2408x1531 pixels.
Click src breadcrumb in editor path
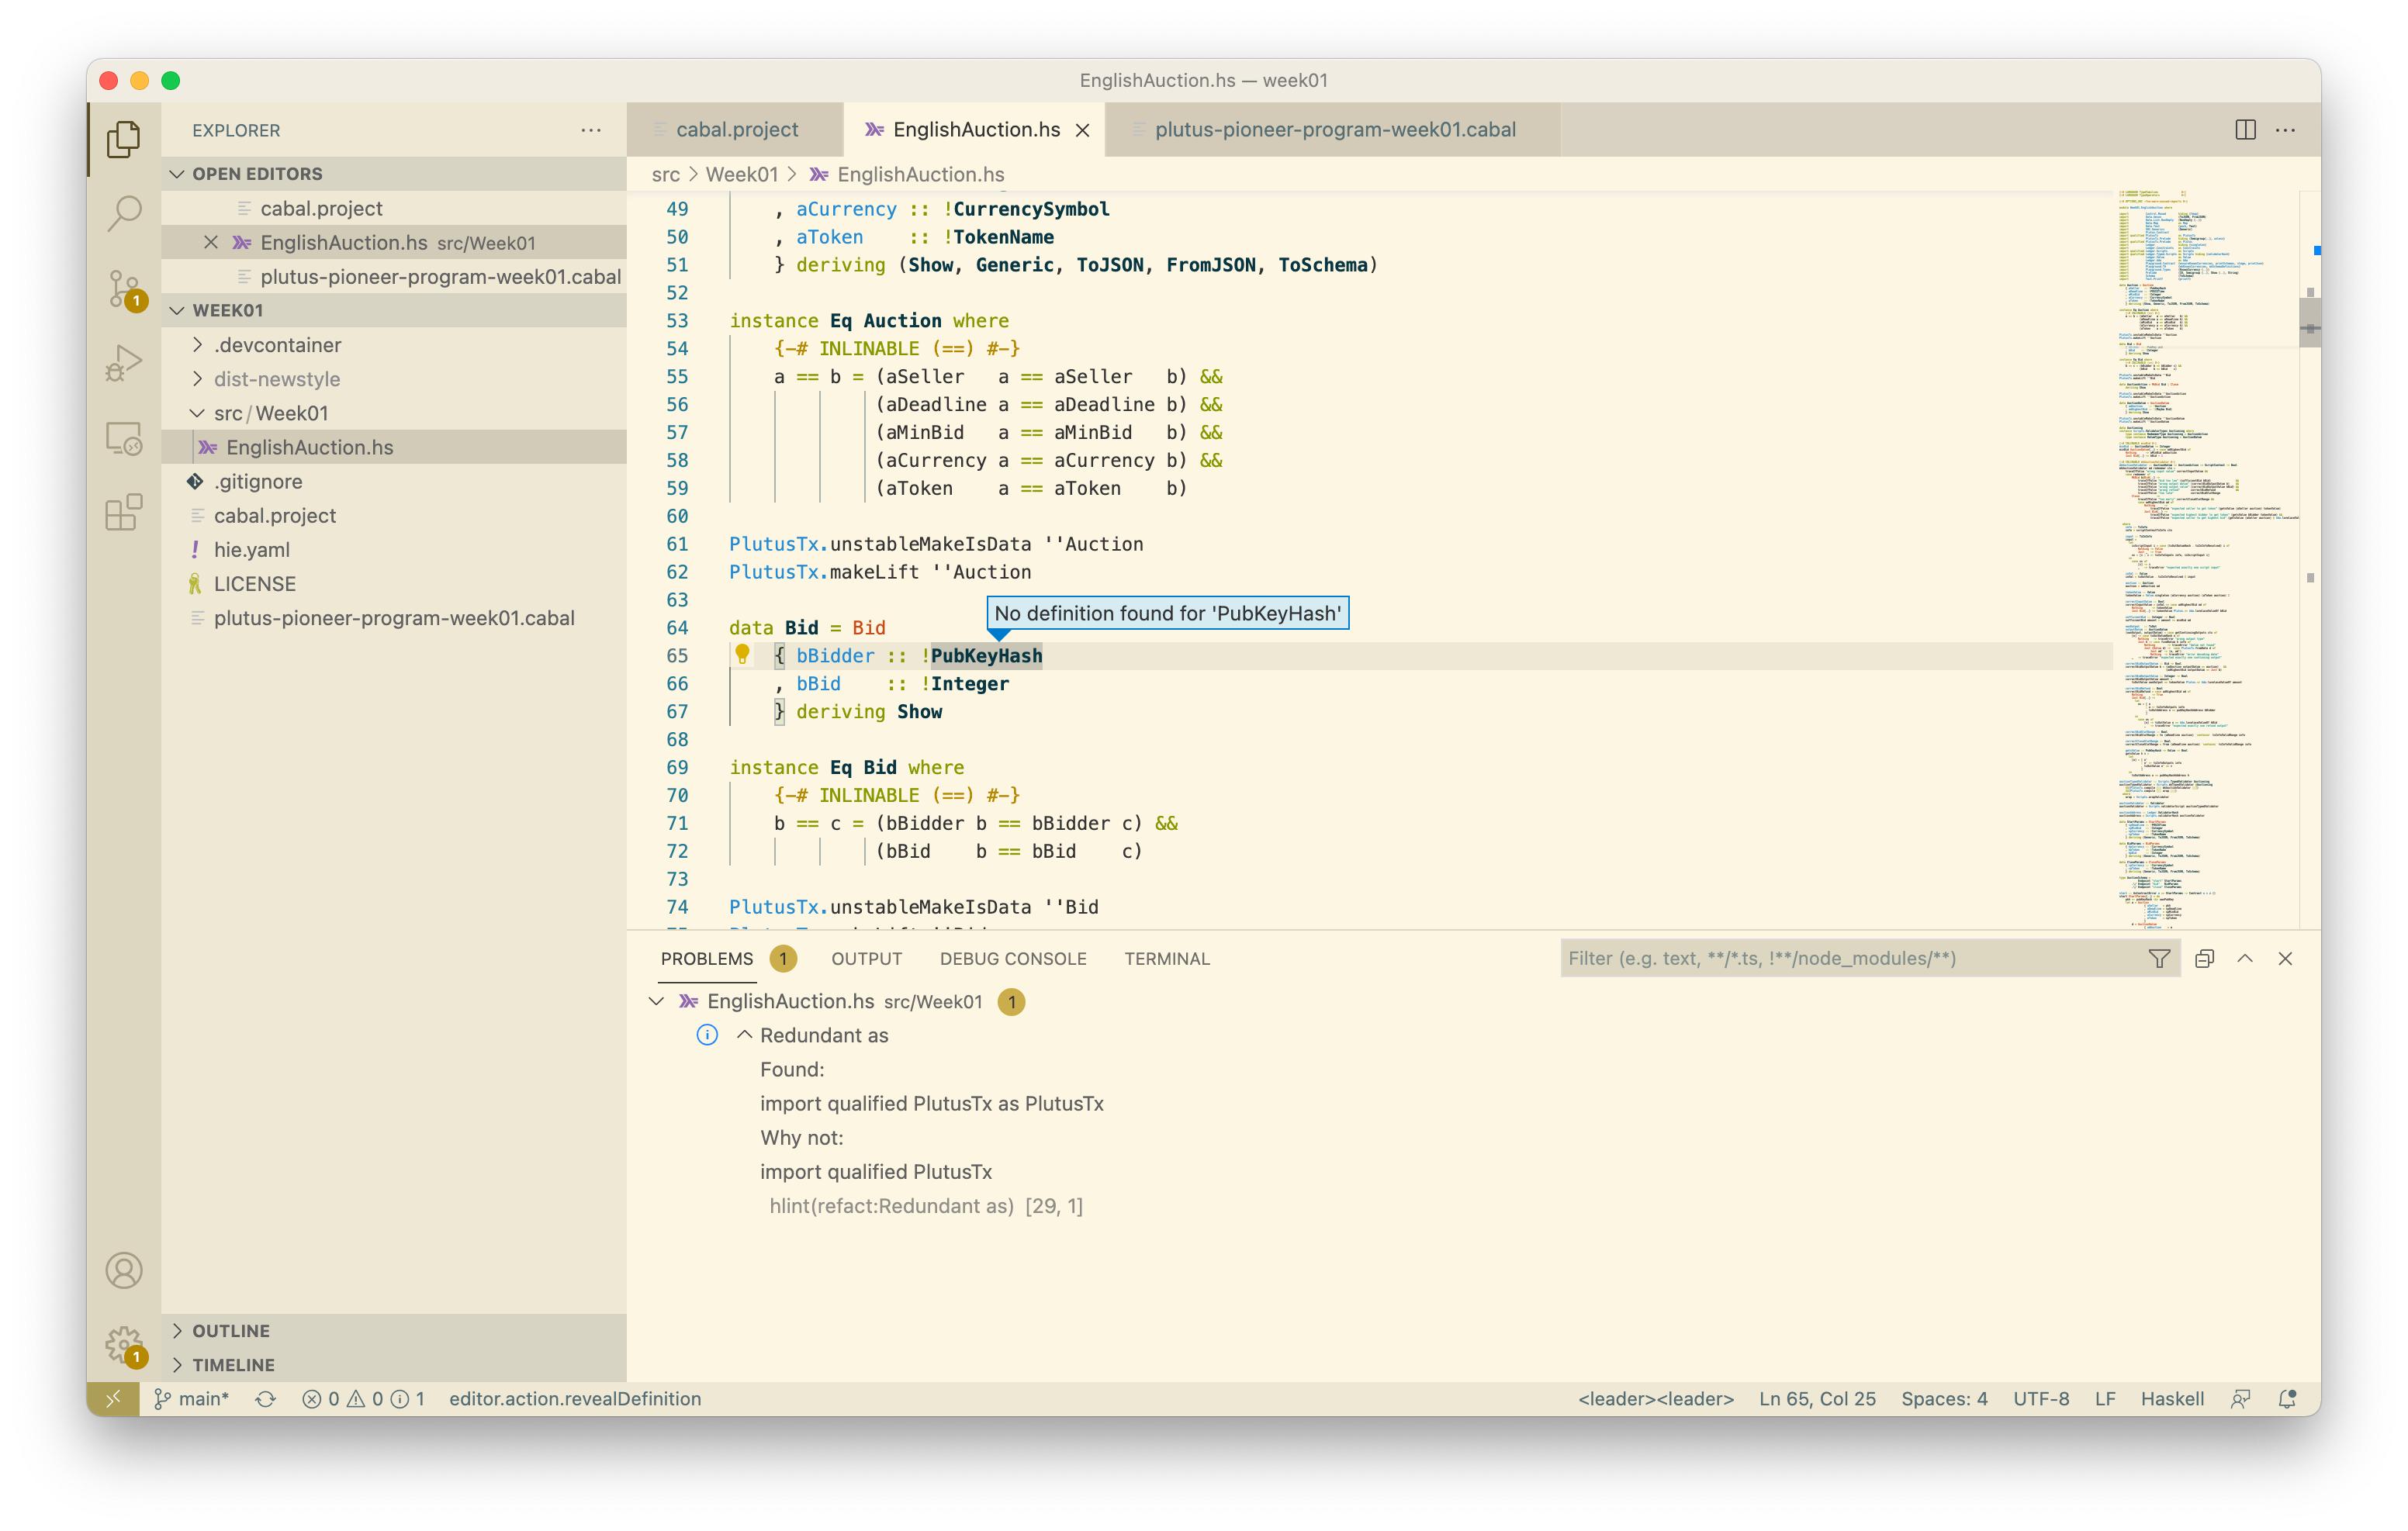665,174
